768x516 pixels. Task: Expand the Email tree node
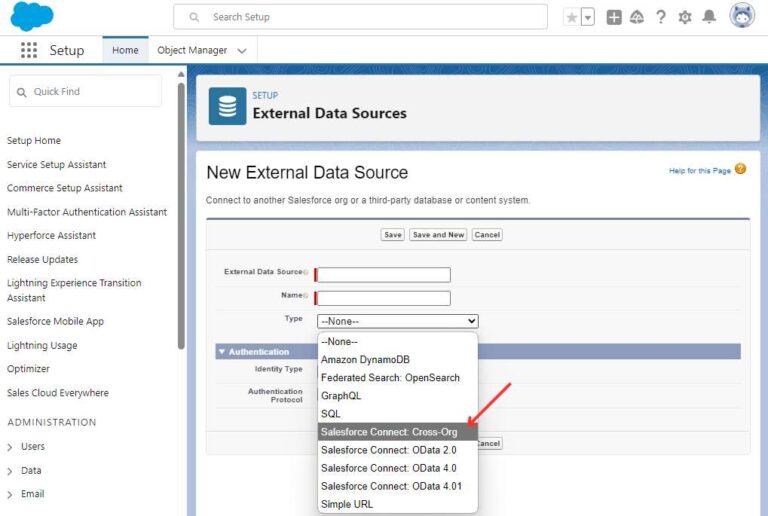click(x=10, y=494)
